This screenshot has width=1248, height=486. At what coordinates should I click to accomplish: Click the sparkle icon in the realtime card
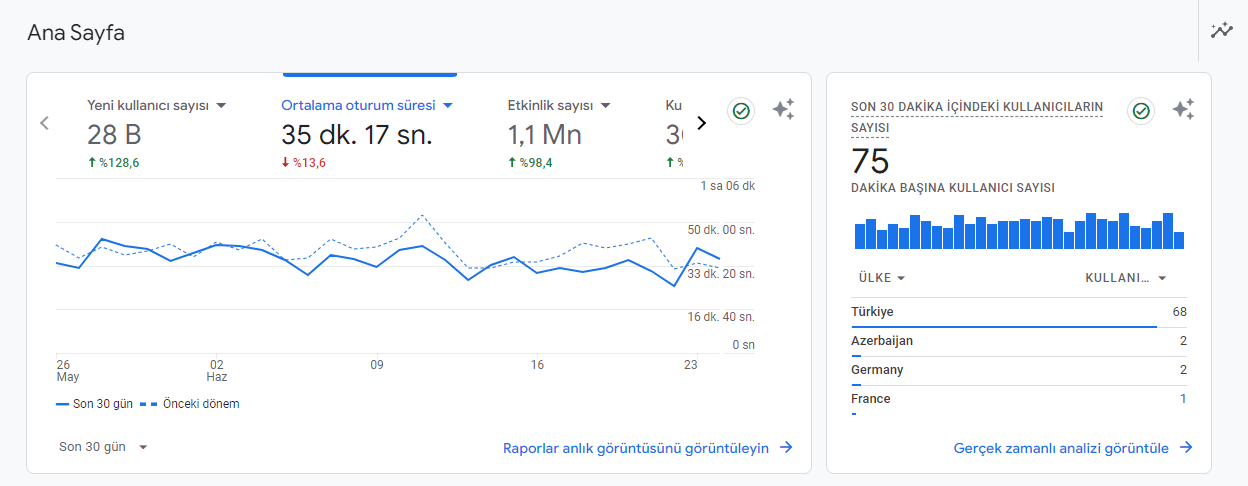point(1183,111)
